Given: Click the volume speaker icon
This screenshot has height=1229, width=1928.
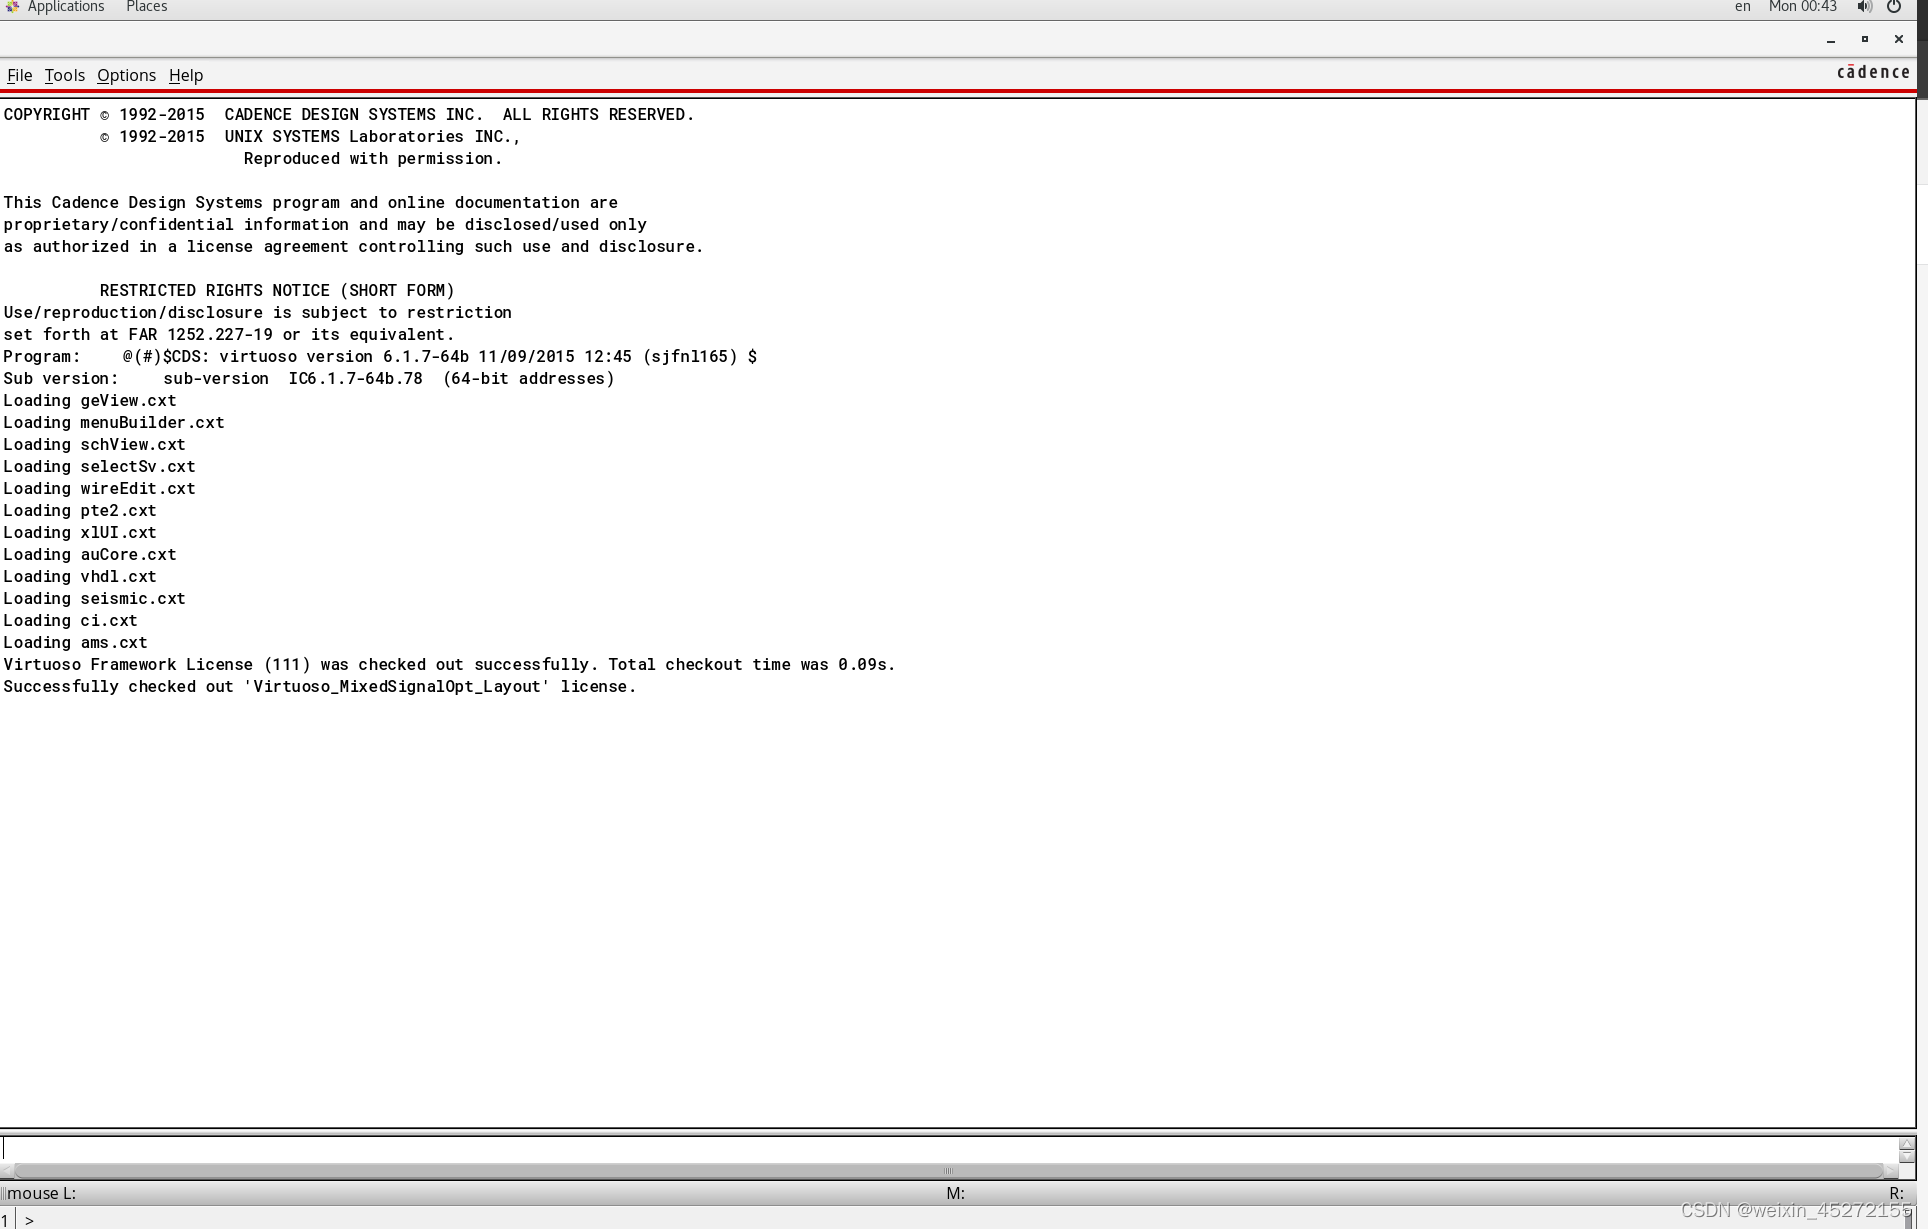Looking at the screenshot, I should pos(1864,7).
